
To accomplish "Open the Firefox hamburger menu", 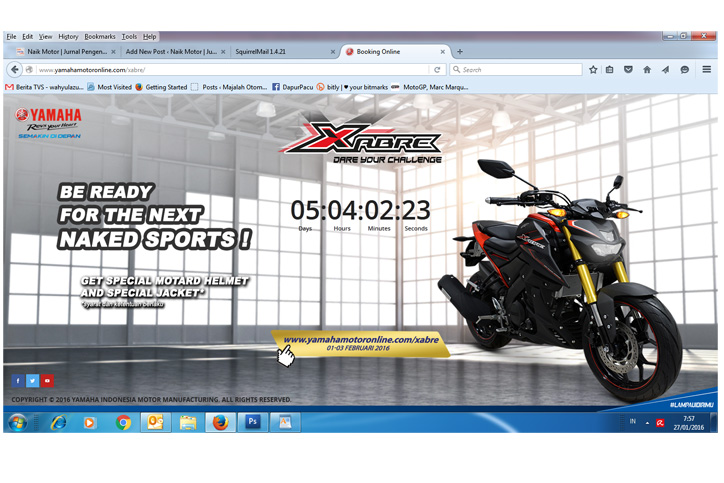I will coord(706,70).
